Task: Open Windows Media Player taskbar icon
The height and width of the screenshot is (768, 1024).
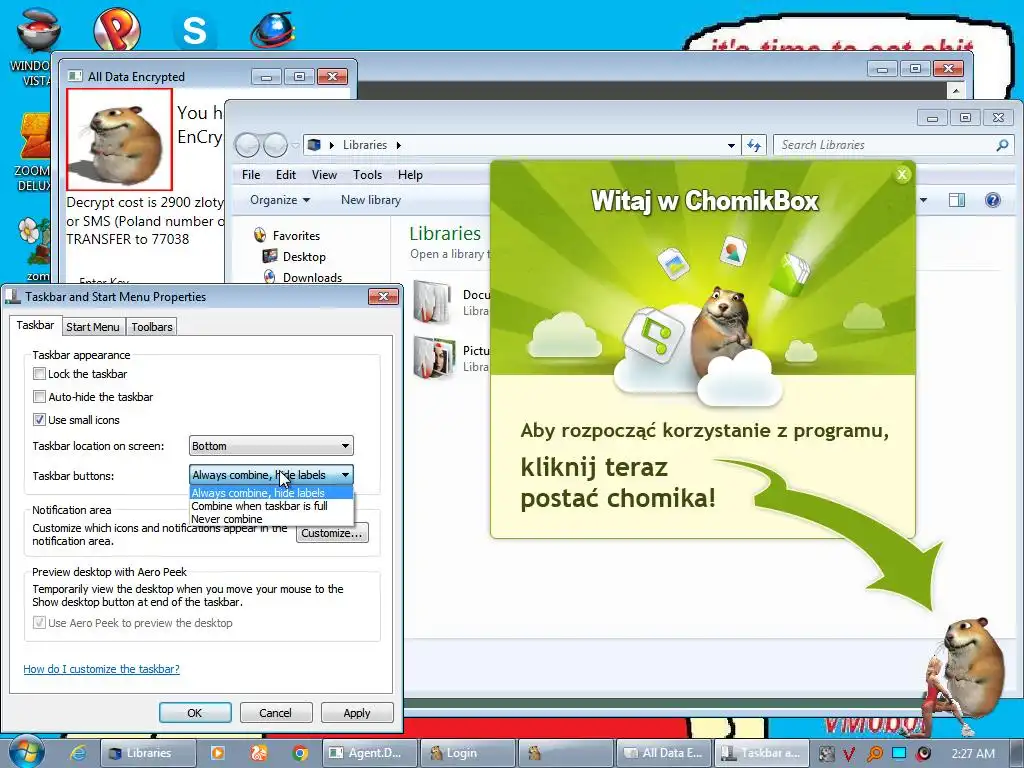Action: pos(217,753)
